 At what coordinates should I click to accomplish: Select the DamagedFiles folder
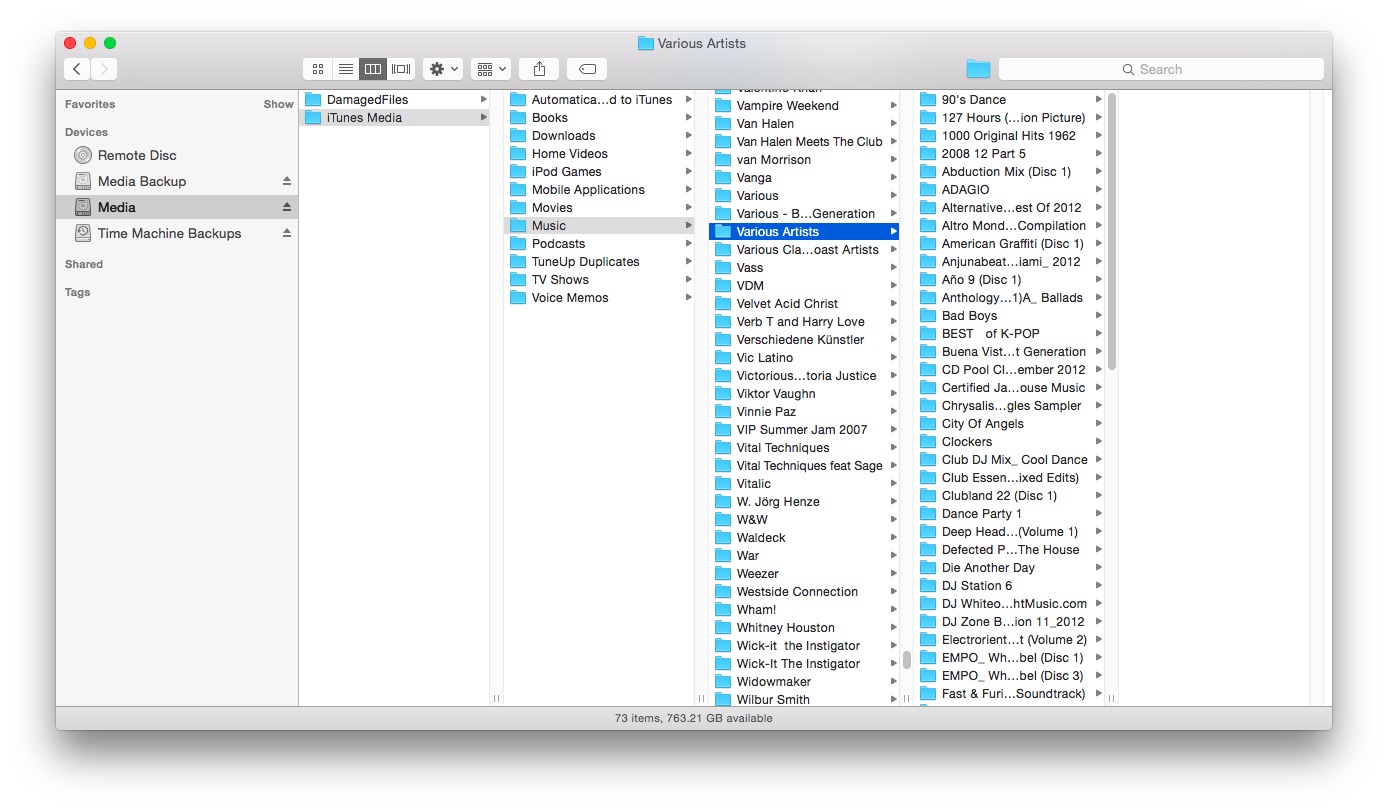(395, 99)
